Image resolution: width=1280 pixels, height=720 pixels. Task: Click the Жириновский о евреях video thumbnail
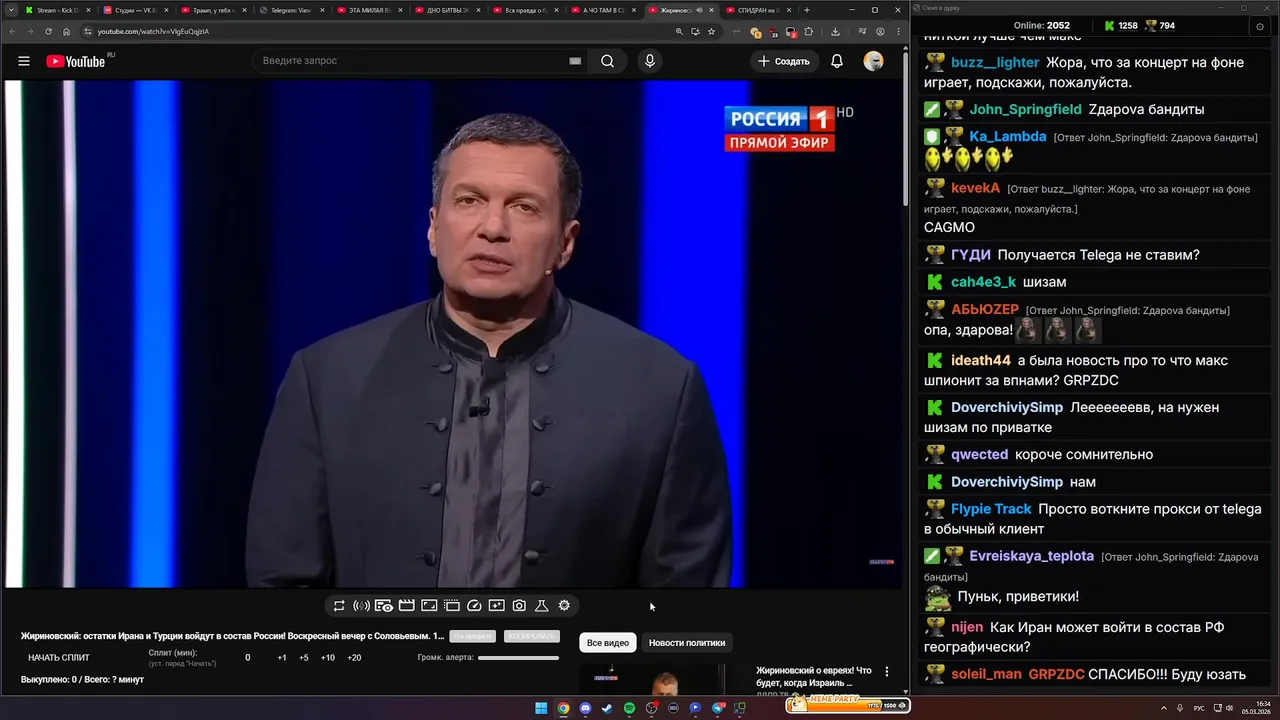[x=652, y=679]
